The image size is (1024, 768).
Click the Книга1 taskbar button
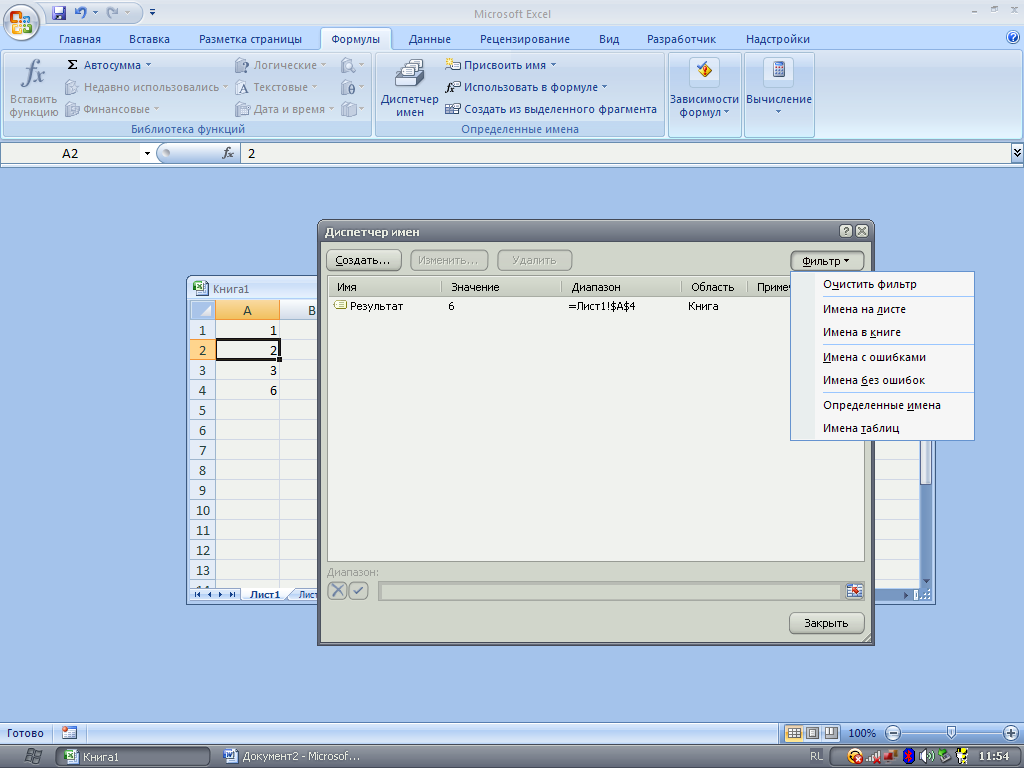click(x=133, y=756)
